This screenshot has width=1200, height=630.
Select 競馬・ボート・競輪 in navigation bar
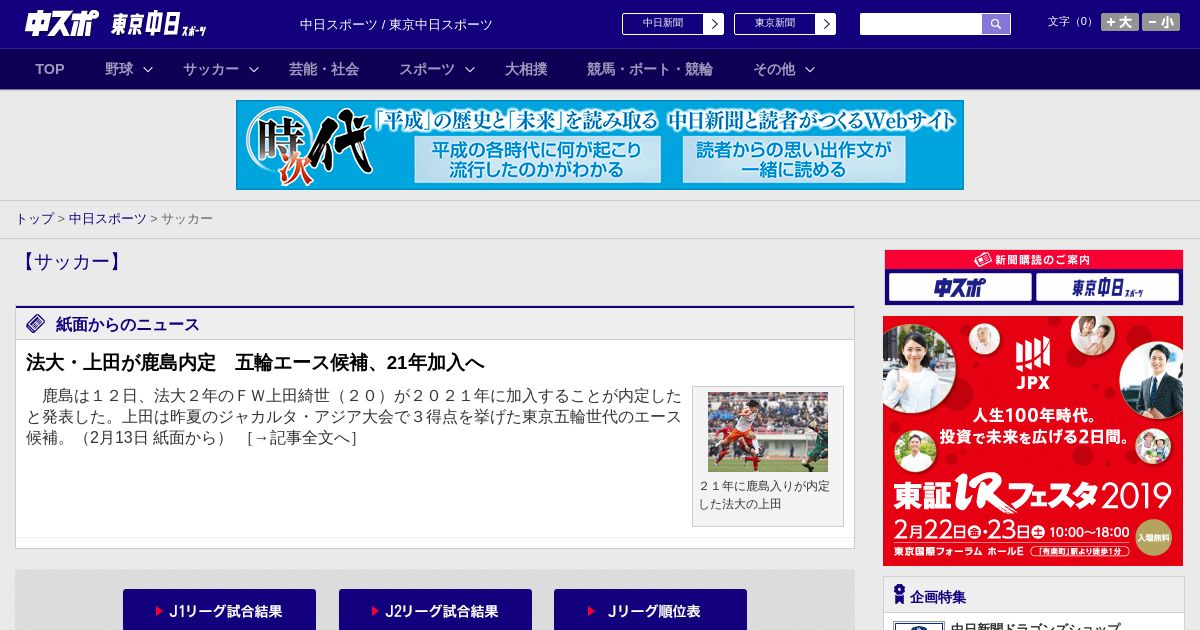point(650,69)
